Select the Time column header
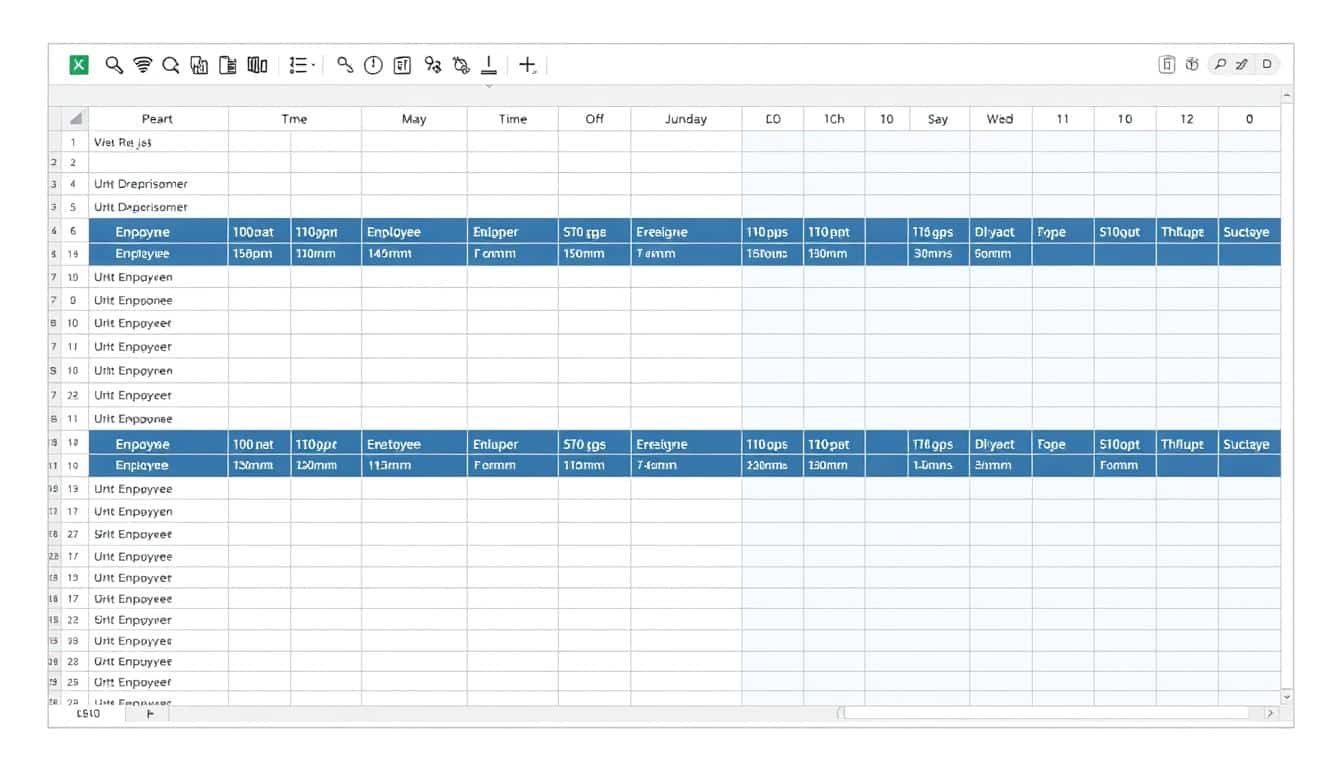 pos(512,118)
